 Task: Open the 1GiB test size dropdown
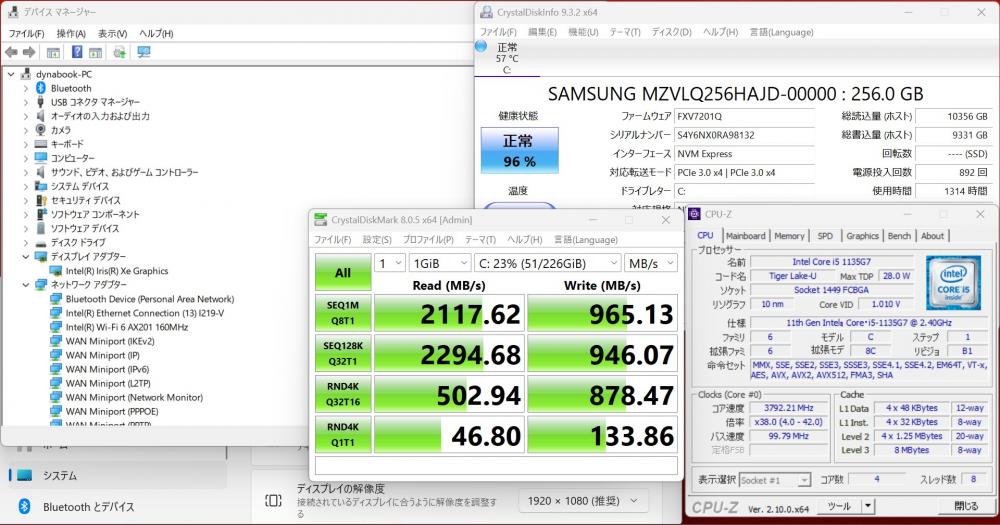point(440,263)
